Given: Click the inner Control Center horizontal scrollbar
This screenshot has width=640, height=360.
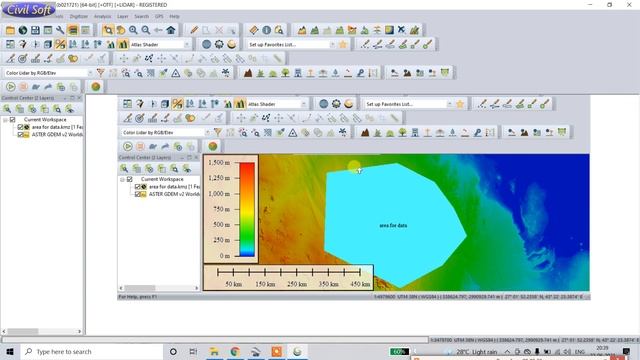Looking at the screenshot, I should click(159, 288).
